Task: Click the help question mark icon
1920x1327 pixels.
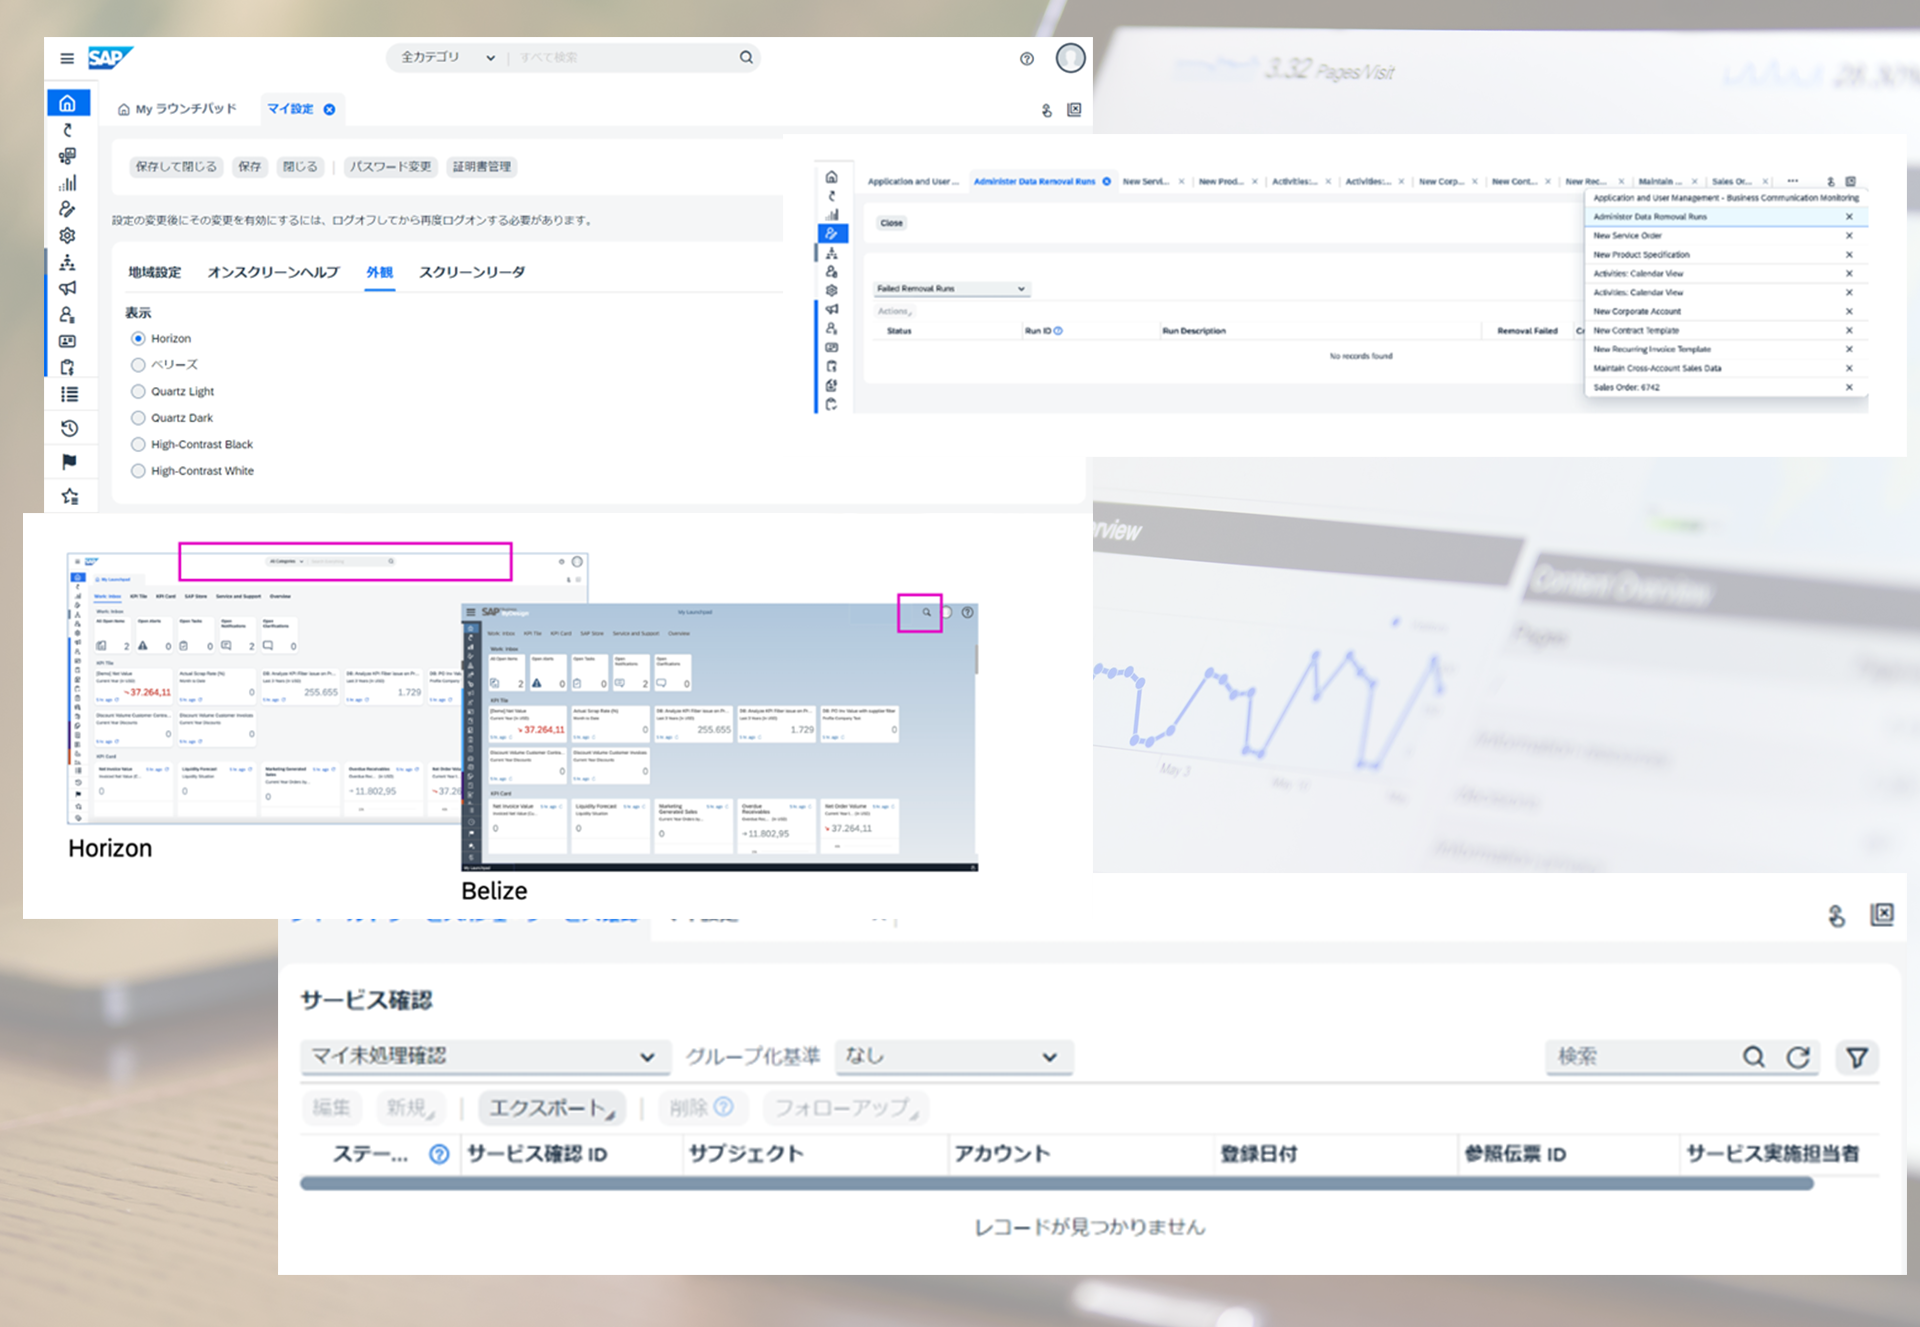Action: pos(1026,59)
